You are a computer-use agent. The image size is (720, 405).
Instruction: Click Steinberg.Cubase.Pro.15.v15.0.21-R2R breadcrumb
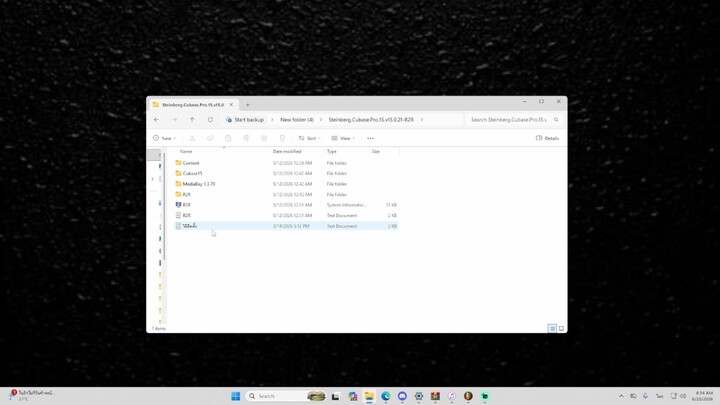[x=371, y=119]
